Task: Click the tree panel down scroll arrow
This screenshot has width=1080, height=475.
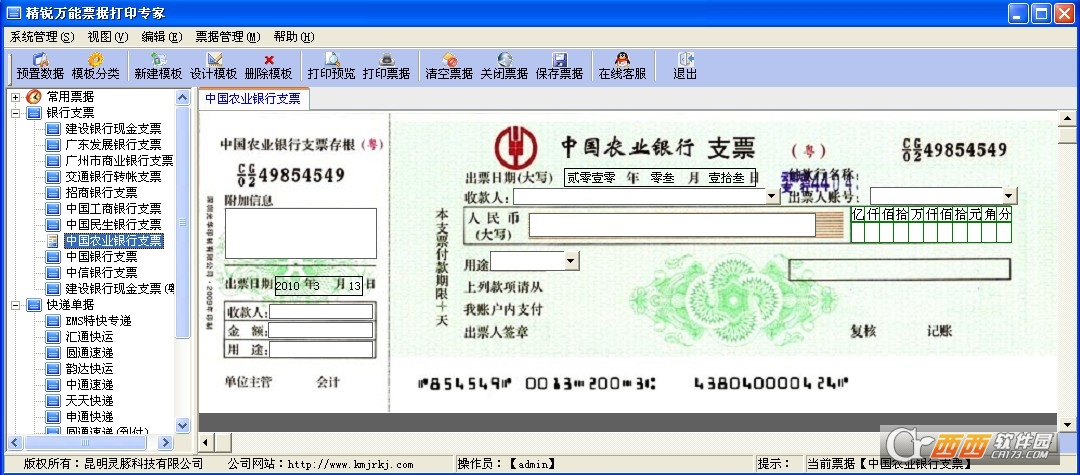Action: pyautogui.click(x=183, y=425)
